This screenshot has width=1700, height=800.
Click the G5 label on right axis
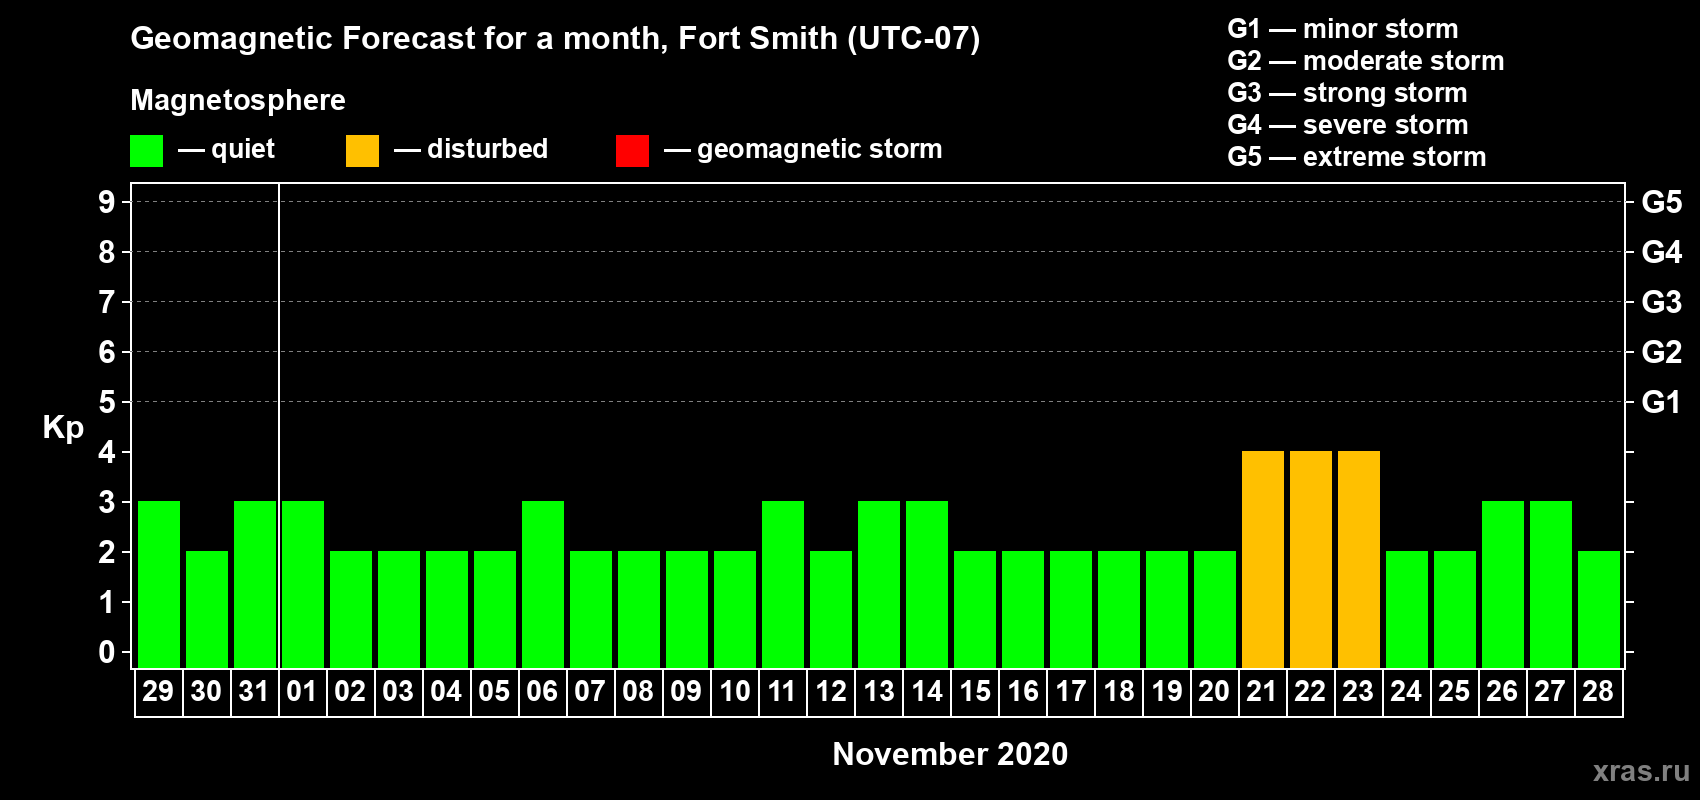pos(1661,202)
